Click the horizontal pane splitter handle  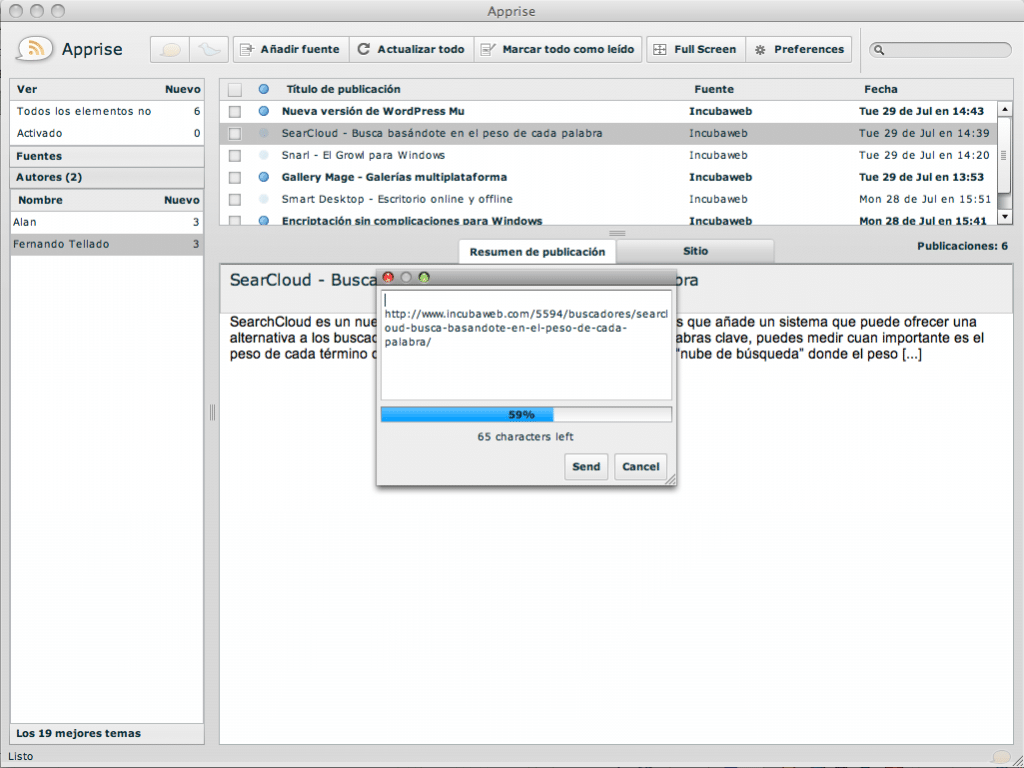pyautogui.click(x=617, y=233)
